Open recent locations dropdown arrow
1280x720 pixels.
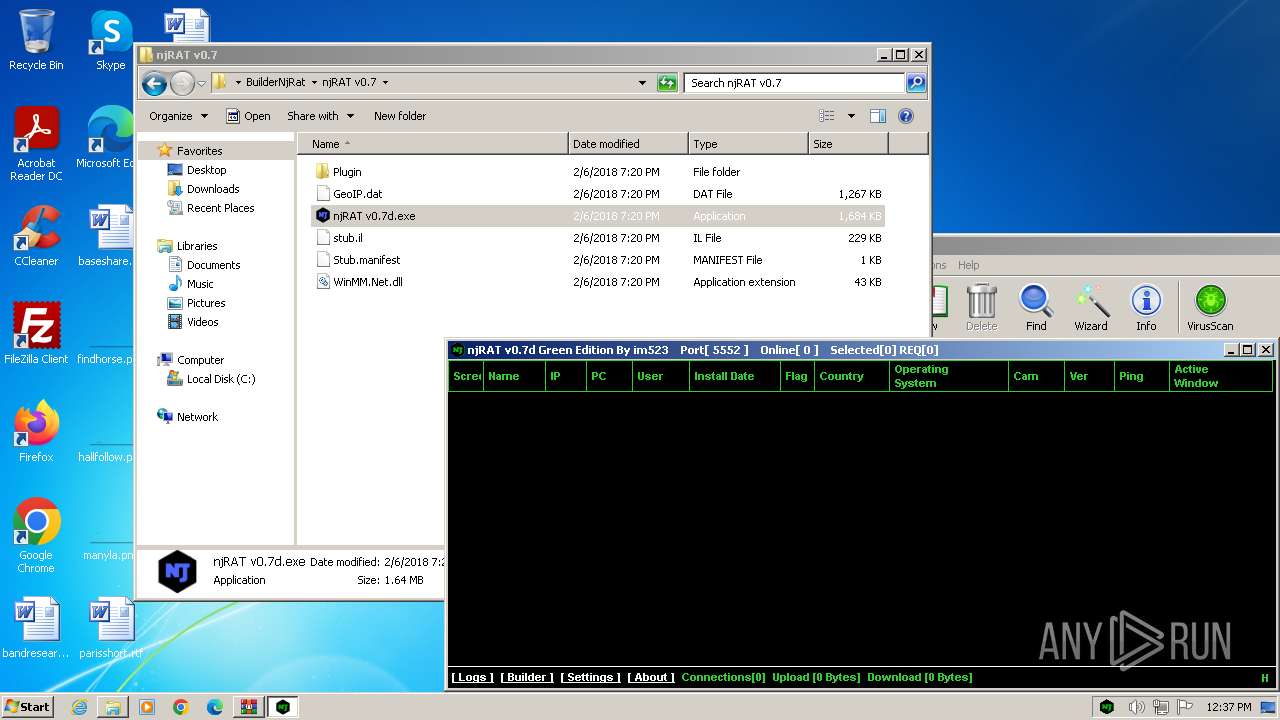click(201, 83)
